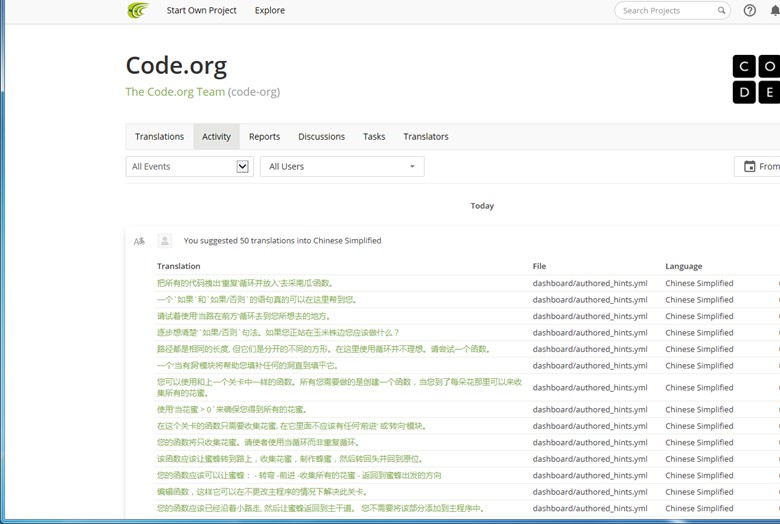
Task: Click the Language column header
Action: pos(683,266)
